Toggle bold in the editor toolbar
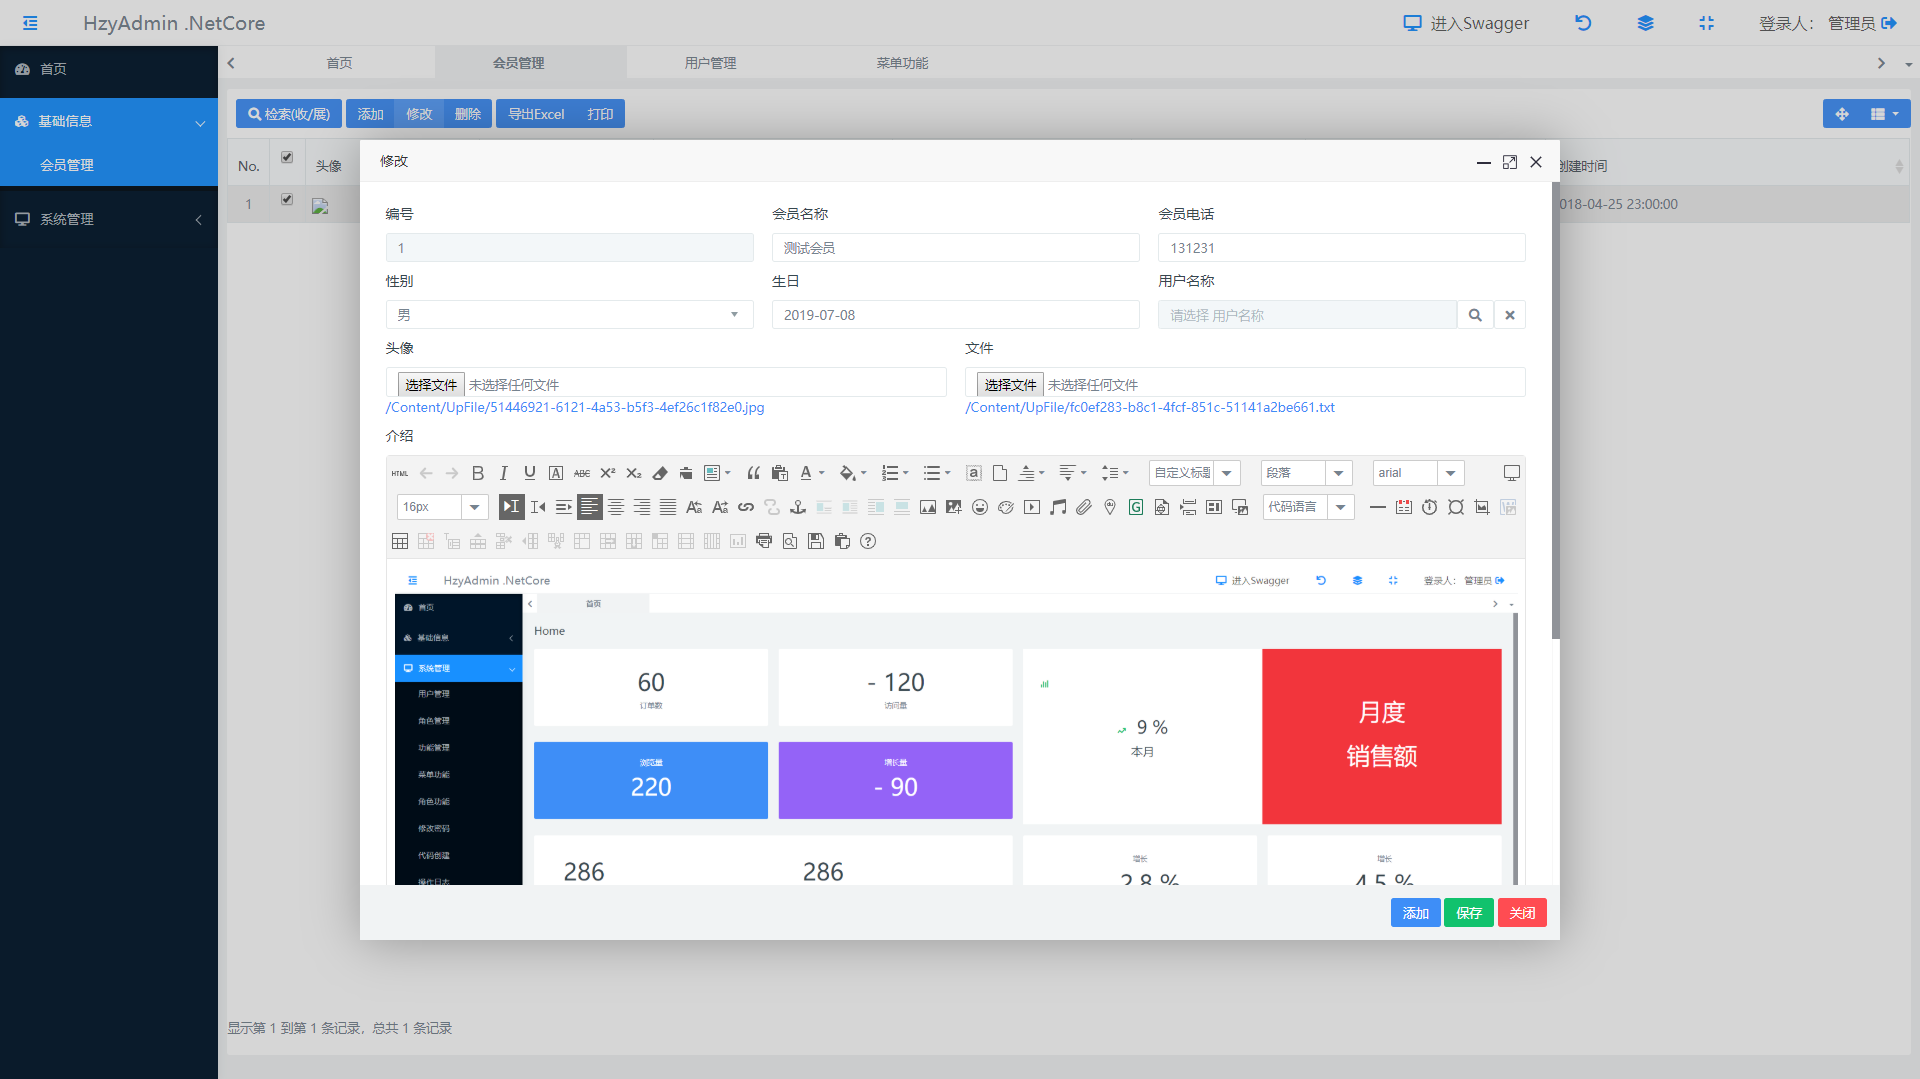The height and width of the screenshot is (1079, 1920). (x=478, y=473)
